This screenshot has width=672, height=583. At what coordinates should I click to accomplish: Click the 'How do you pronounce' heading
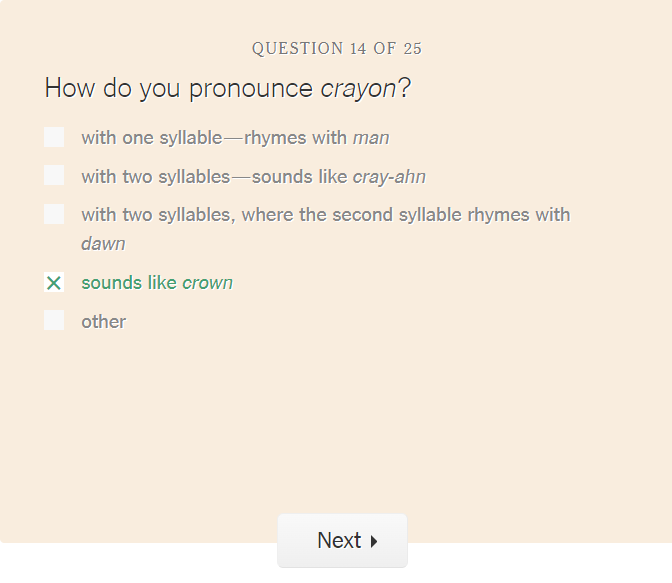point(179,88)
